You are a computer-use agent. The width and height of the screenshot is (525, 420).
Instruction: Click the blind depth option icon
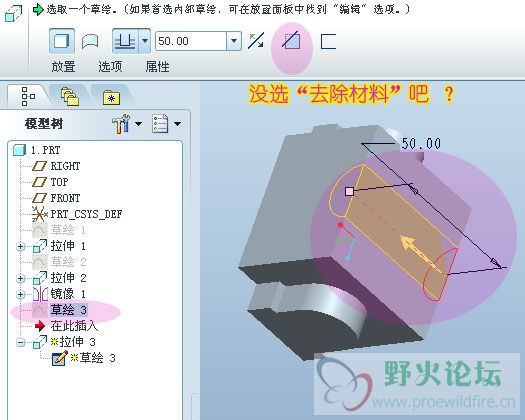pyautogui.click(x=125, y=41)
